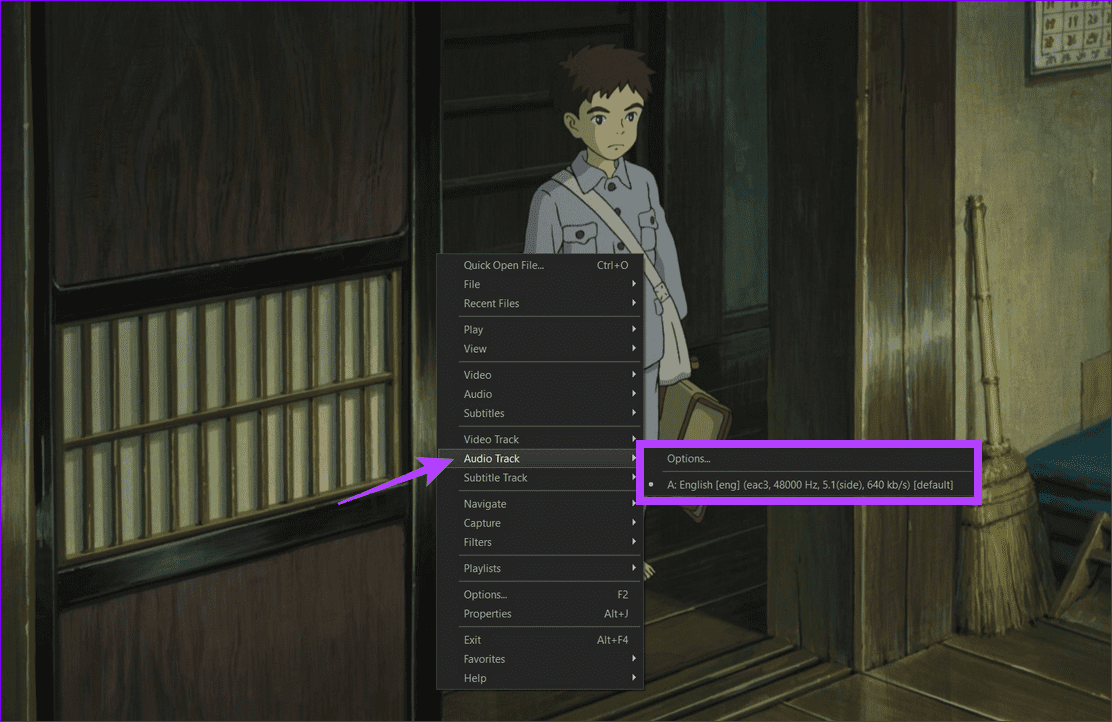Choose Exit from the context menu
The image size is (1112, 722).
[540, 640]
